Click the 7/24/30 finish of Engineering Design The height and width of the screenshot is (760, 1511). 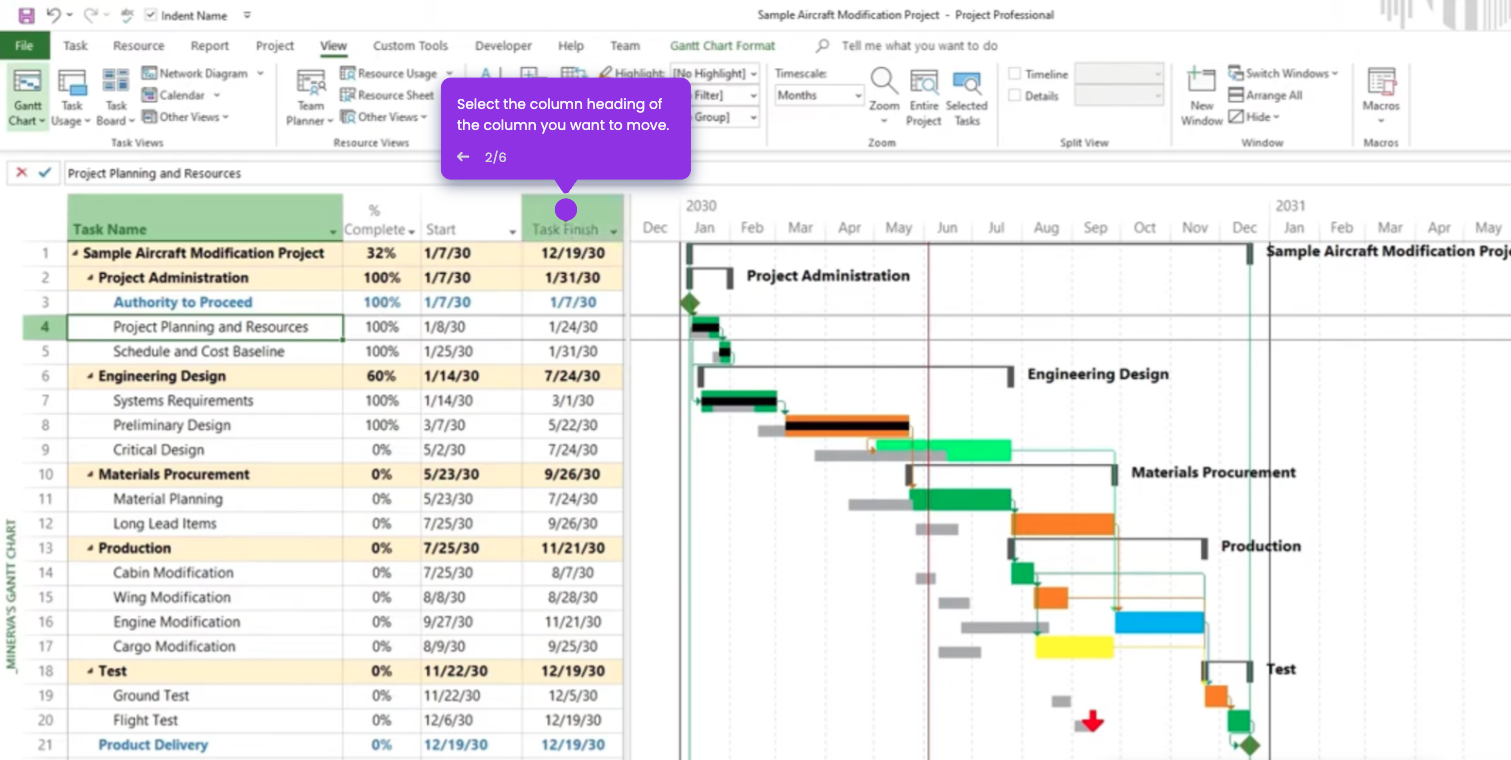coord(572,376)
